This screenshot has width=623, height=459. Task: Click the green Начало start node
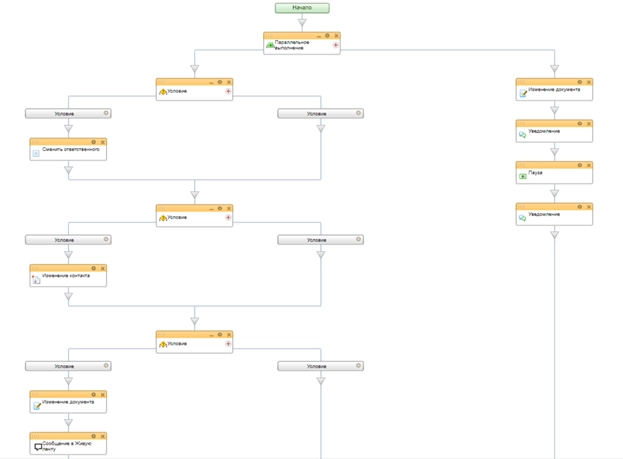302,7
